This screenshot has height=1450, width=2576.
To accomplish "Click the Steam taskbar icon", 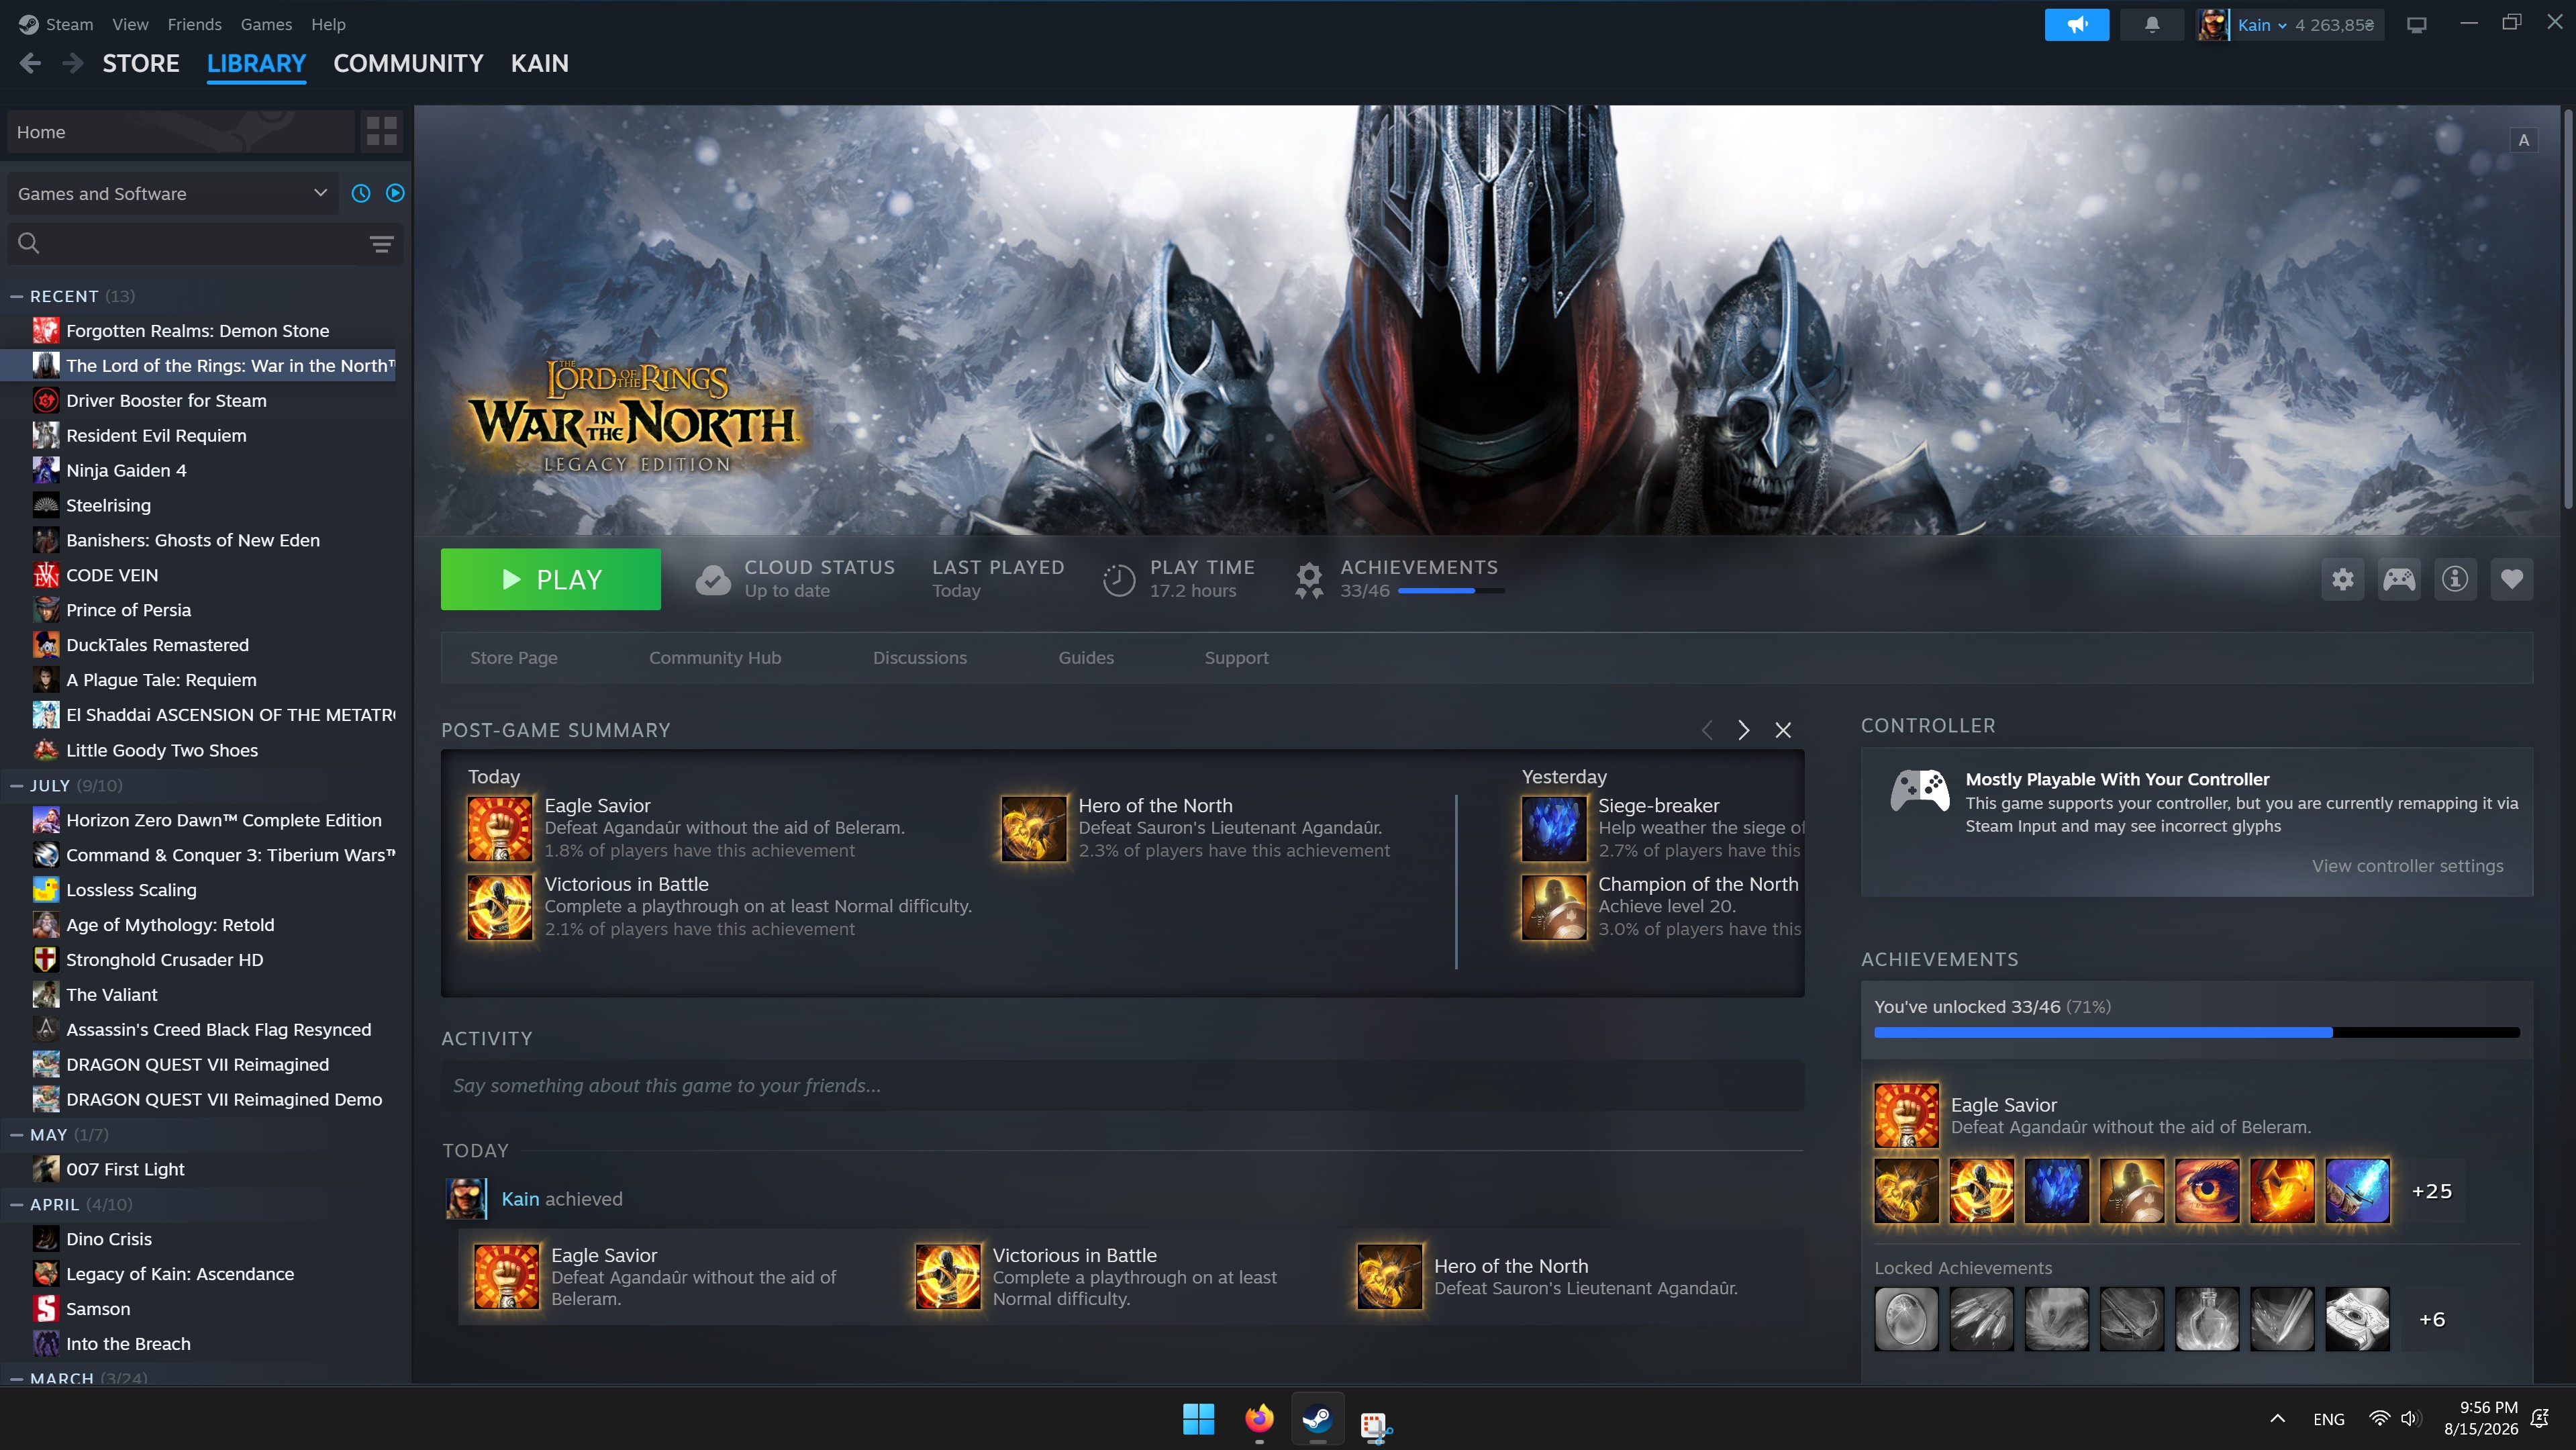I will (x=1317, y=1418).
